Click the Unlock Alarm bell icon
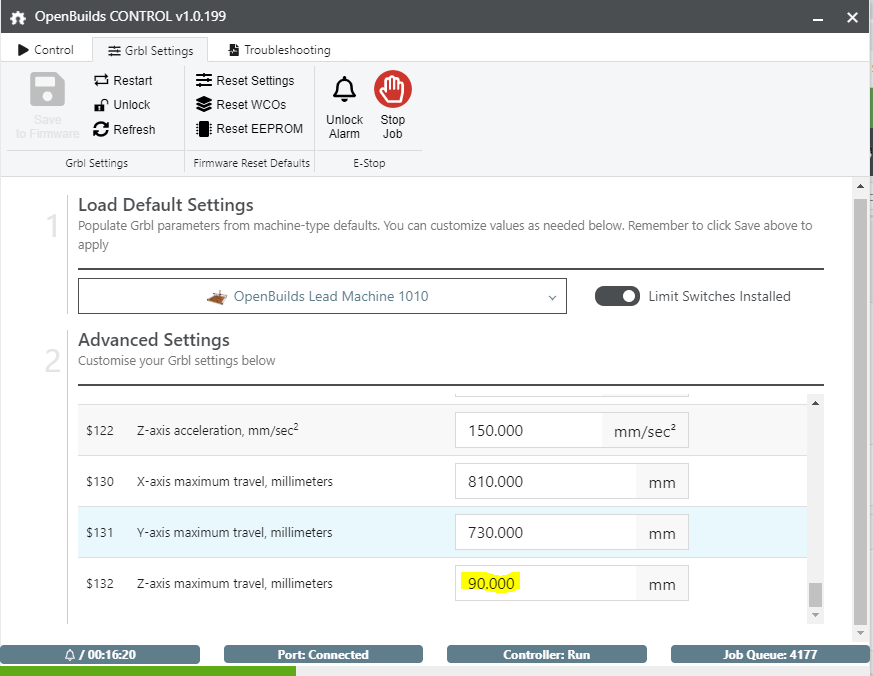Image resolution: width=873 pixels, height=676 pixels. pos(344,90)
